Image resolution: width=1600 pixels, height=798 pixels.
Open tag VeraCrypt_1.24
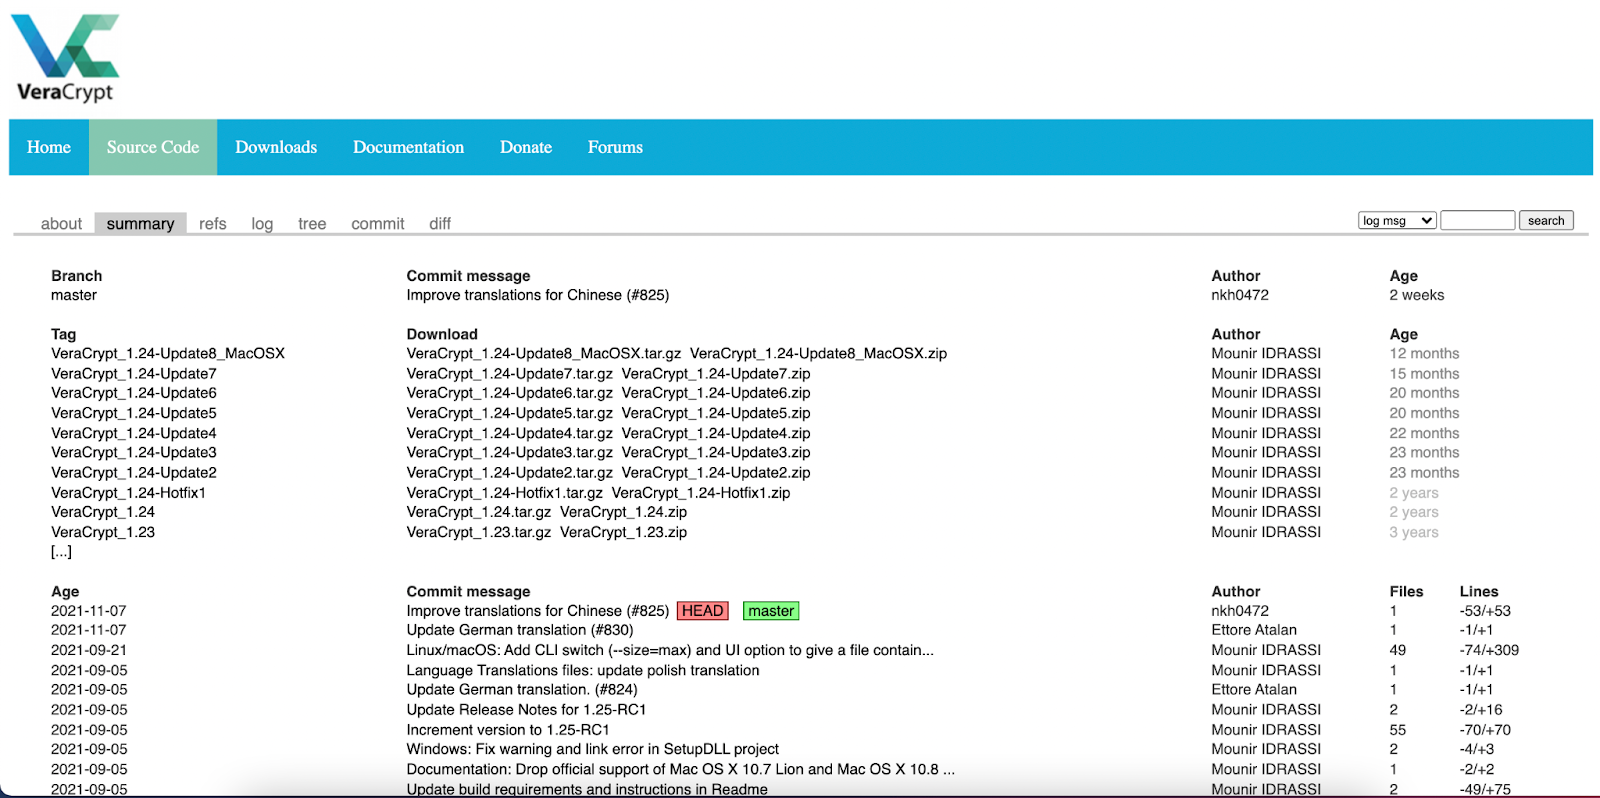coord(103,511)
